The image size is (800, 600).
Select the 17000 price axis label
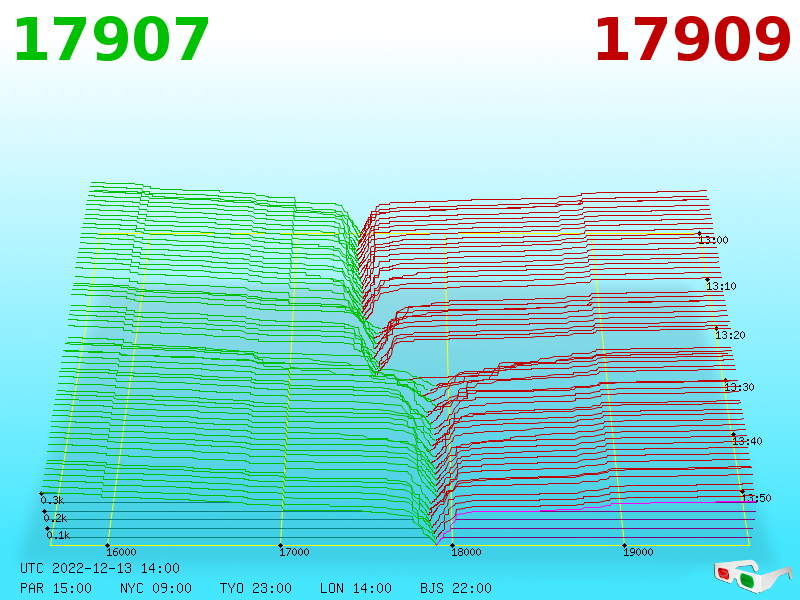[x=294, y=552]
